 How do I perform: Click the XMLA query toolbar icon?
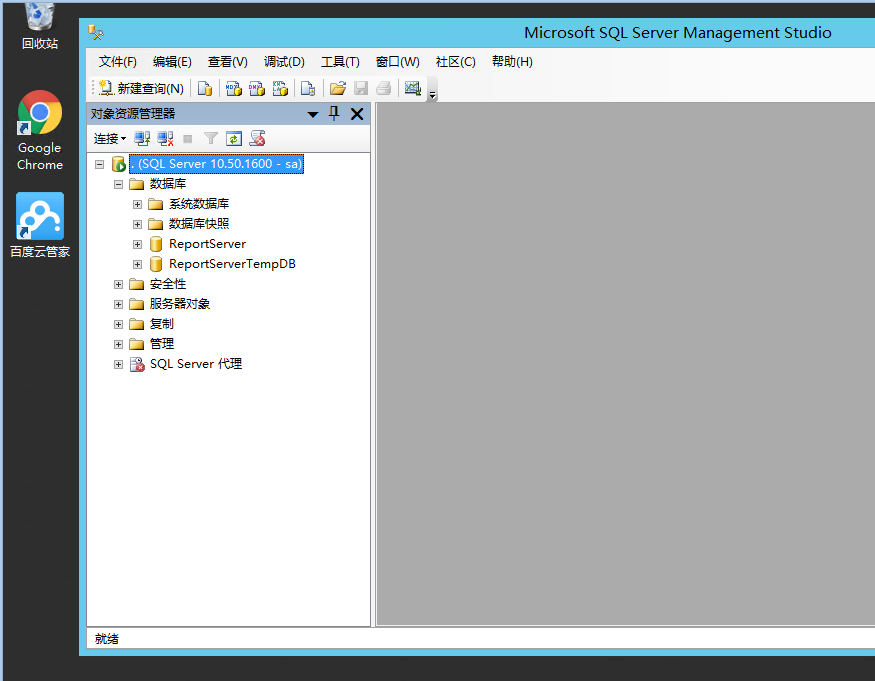281,88
